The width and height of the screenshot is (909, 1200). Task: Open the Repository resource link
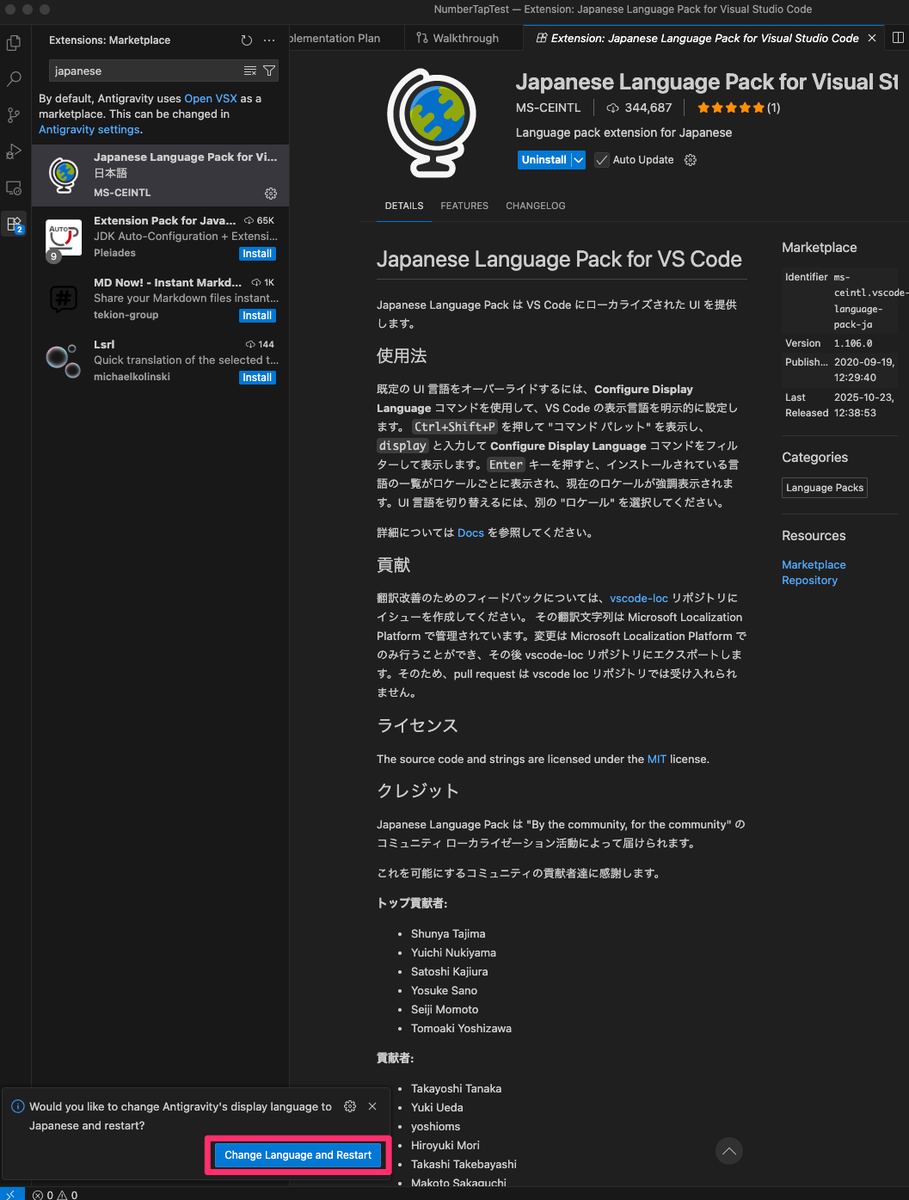click(x=810, y=580)
